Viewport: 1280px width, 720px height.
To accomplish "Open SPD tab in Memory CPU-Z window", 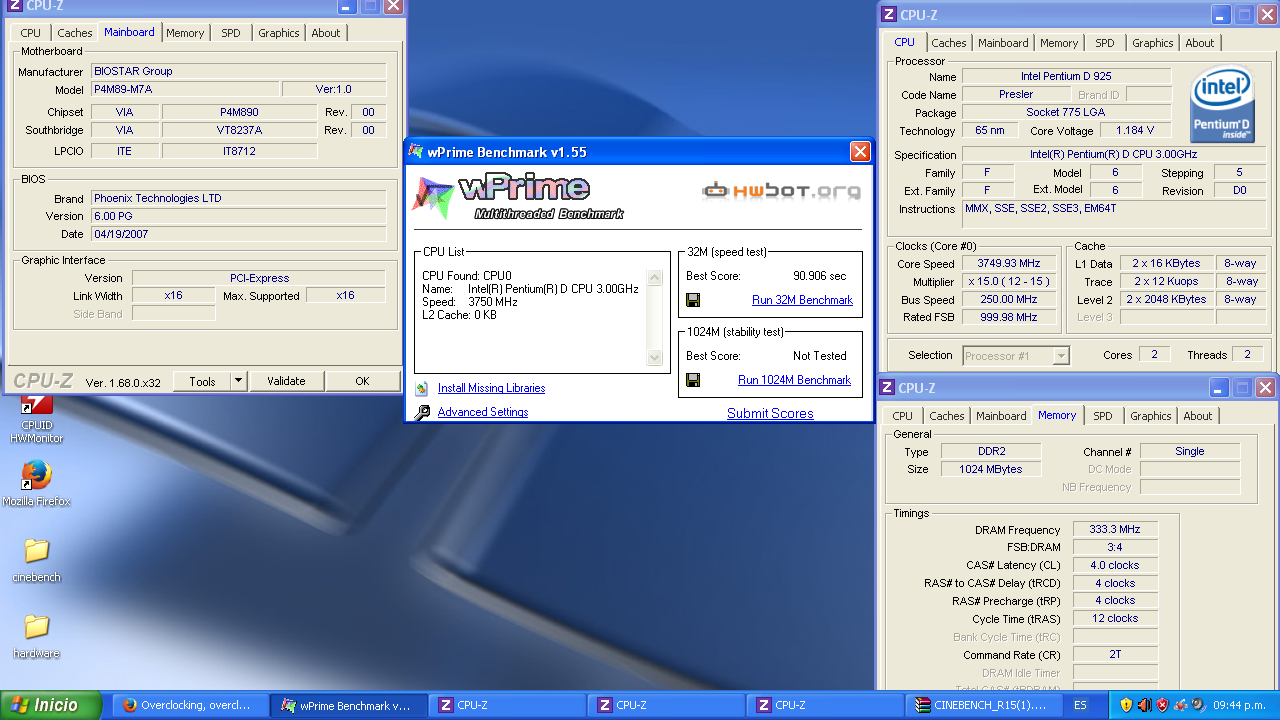I will [1102, 416].
